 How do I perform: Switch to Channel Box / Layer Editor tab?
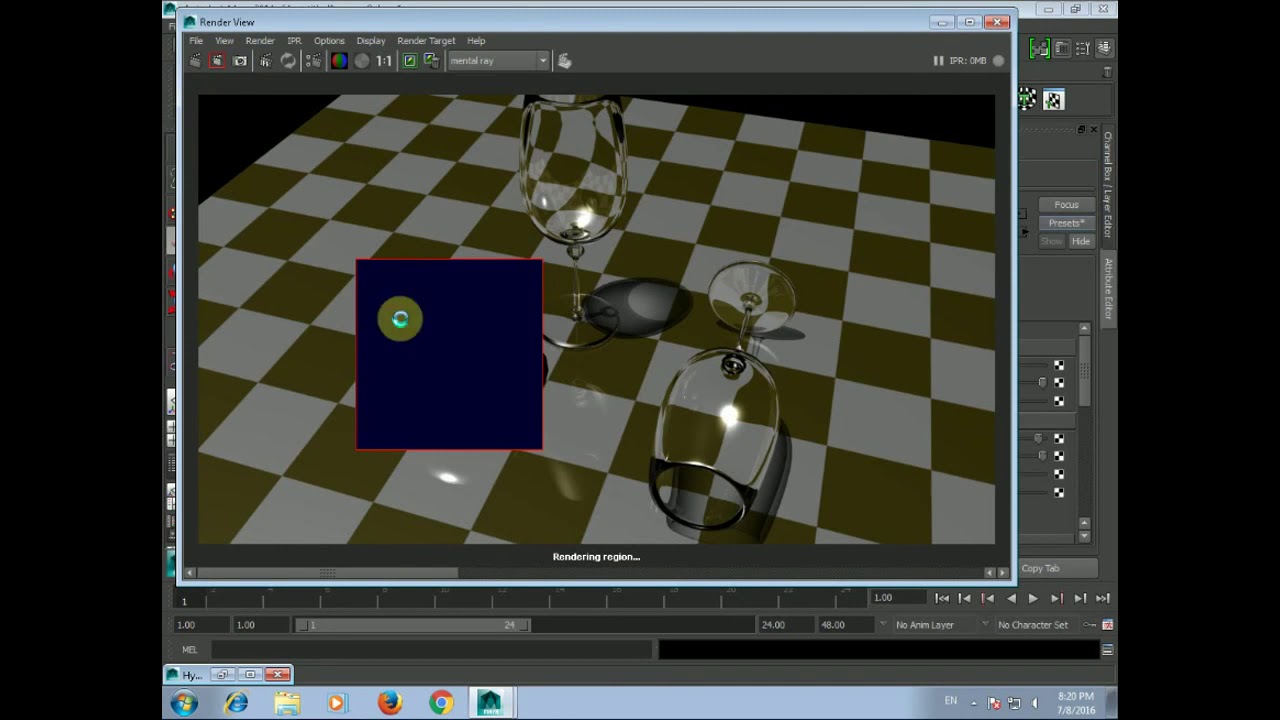pos(1108,185)
